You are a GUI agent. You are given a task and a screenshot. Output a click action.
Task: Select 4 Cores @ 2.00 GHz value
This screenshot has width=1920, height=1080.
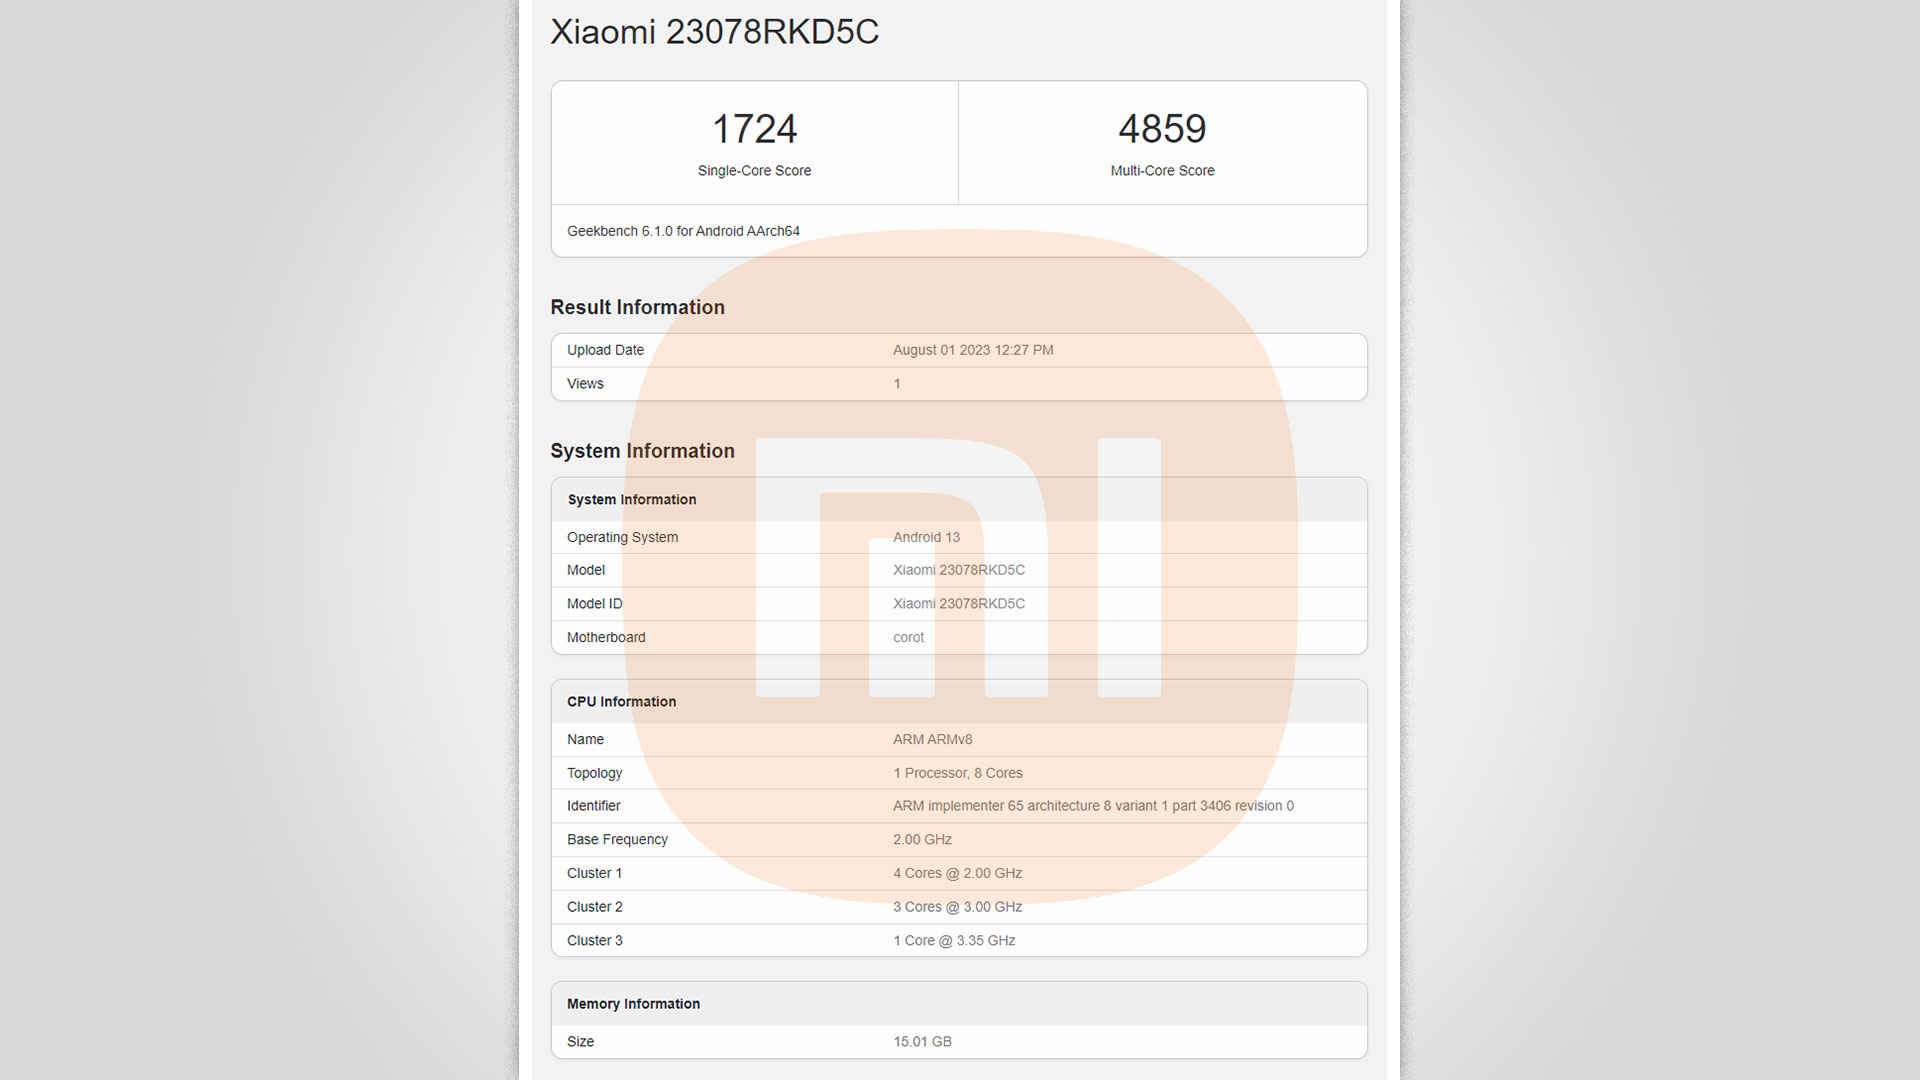pyautogui.click(x=957, y=874)
